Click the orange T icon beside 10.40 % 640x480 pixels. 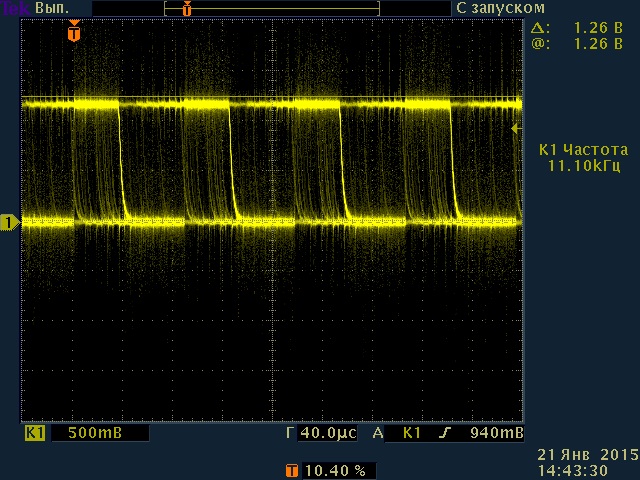[x=291, y=470]
